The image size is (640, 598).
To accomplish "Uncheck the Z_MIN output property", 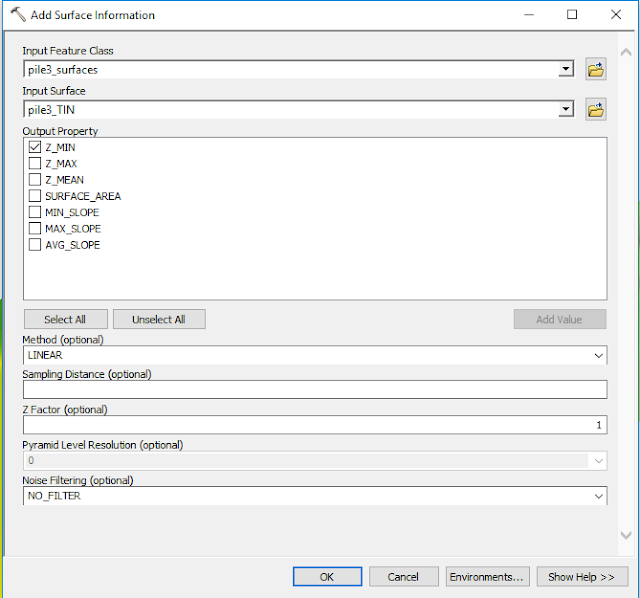I will [35, 147].
